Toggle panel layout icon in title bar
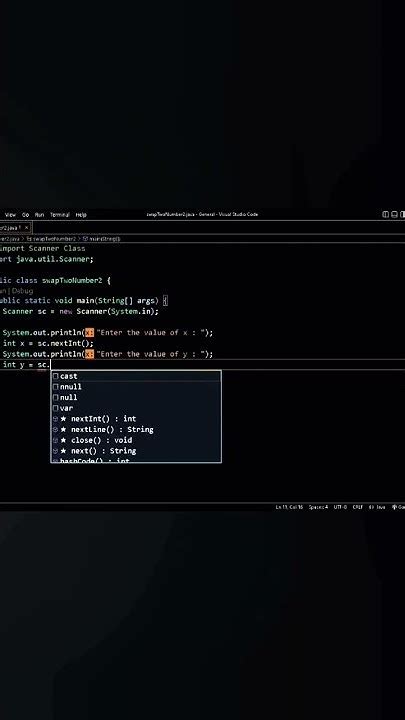 (x=394, y=214)
